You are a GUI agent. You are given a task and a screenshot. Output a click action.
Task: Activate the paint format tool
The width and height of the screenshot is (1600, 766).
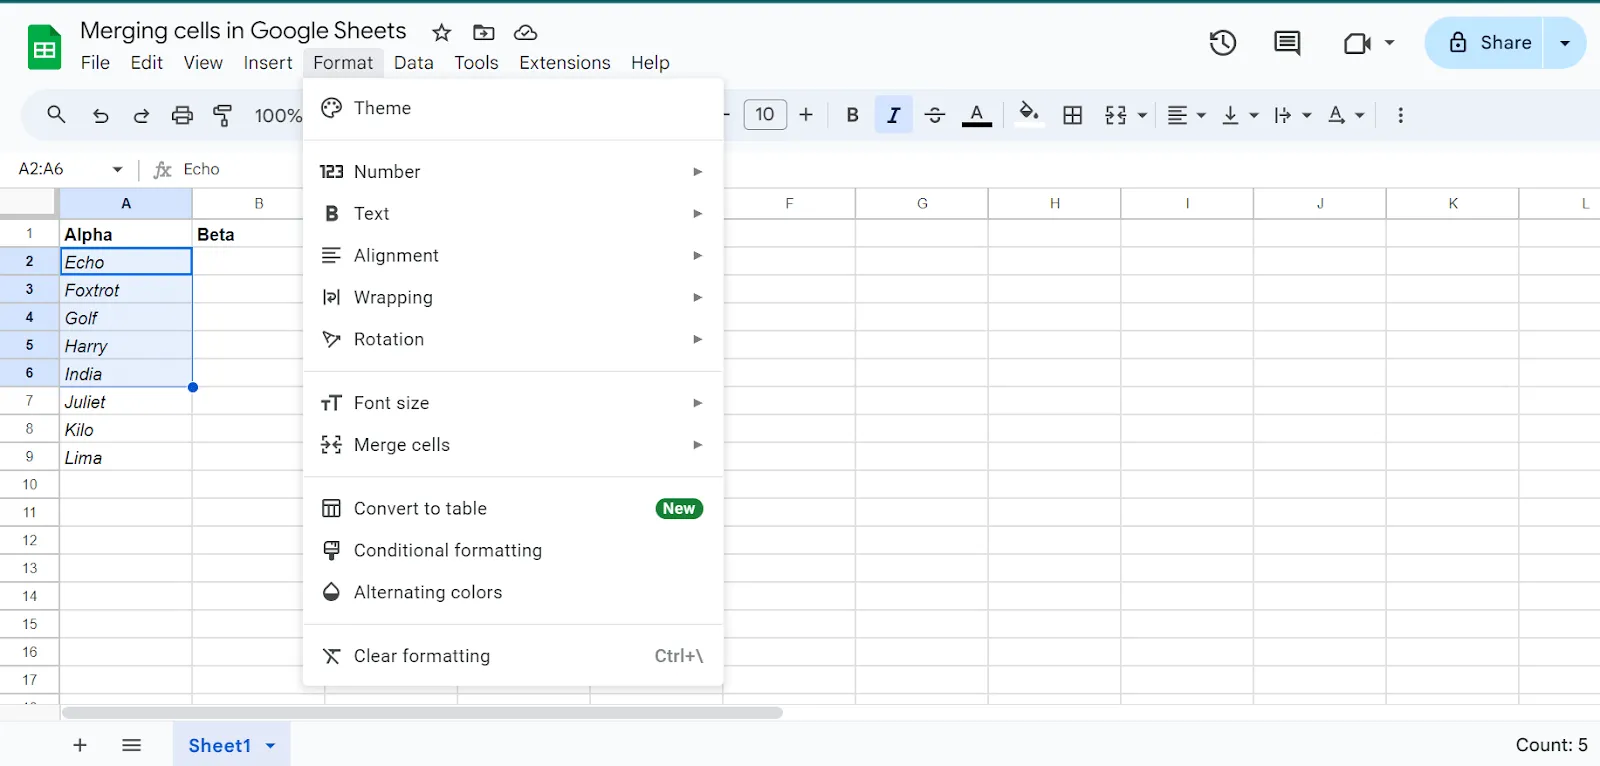[223, 115]
